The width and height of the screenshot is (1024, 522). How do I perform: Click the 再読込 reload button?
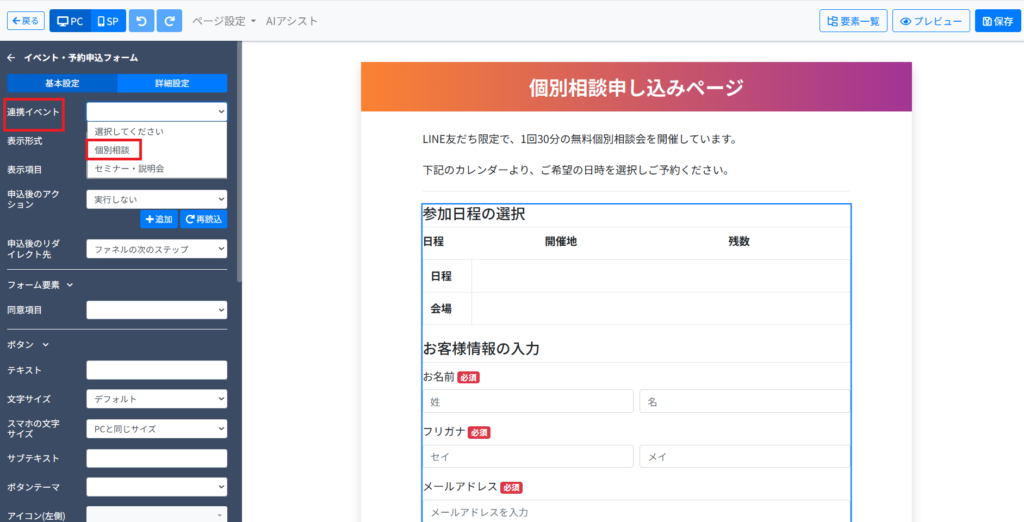click(x=203, y=219)
